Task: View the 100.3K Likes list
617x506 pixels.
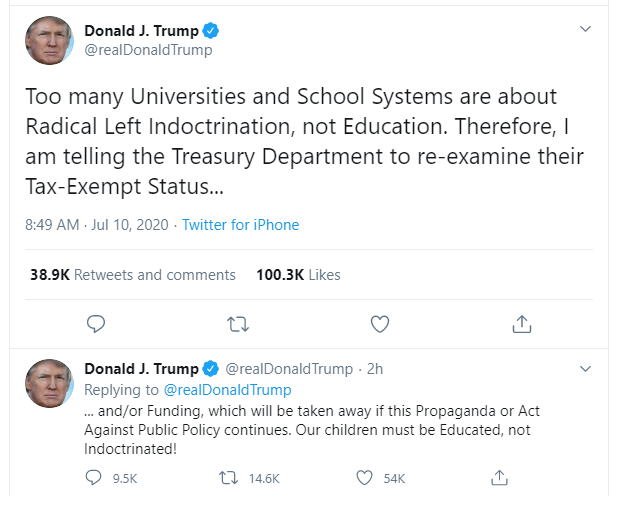Action: point(298,274)
